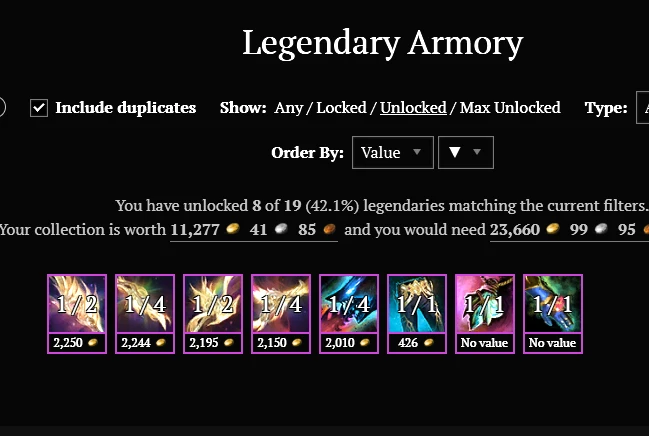Select the legendary item worth 2,010 gold
The height and width of the screenshot is (436, 649).
pos(349,304)
